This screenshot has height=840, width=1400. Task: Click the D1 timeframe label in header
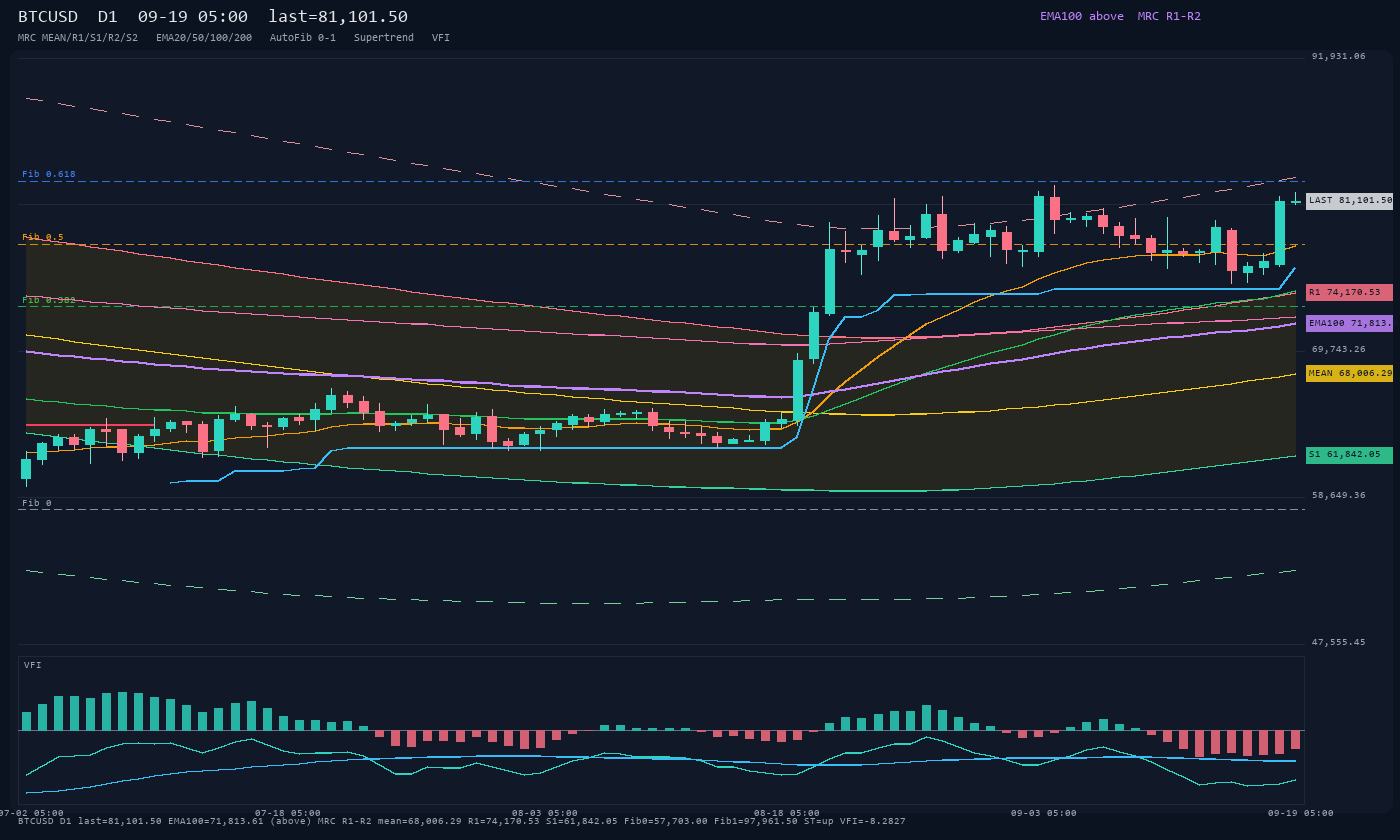[108, 17]
